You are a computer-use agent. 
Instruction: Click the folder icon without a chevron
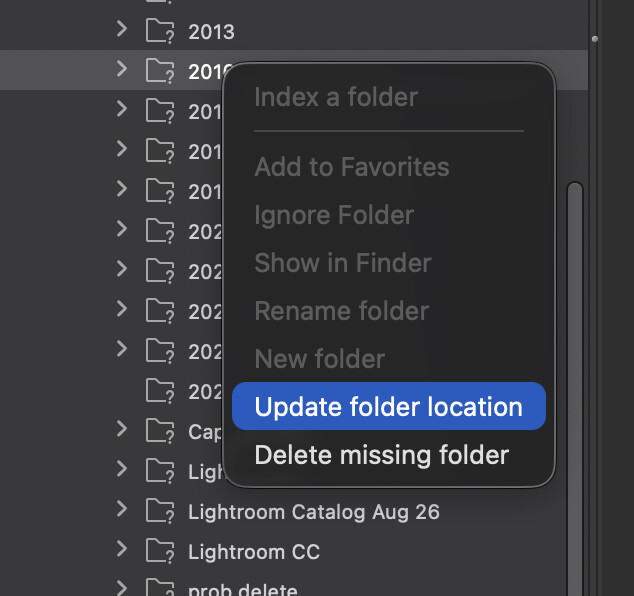point(160,391)
